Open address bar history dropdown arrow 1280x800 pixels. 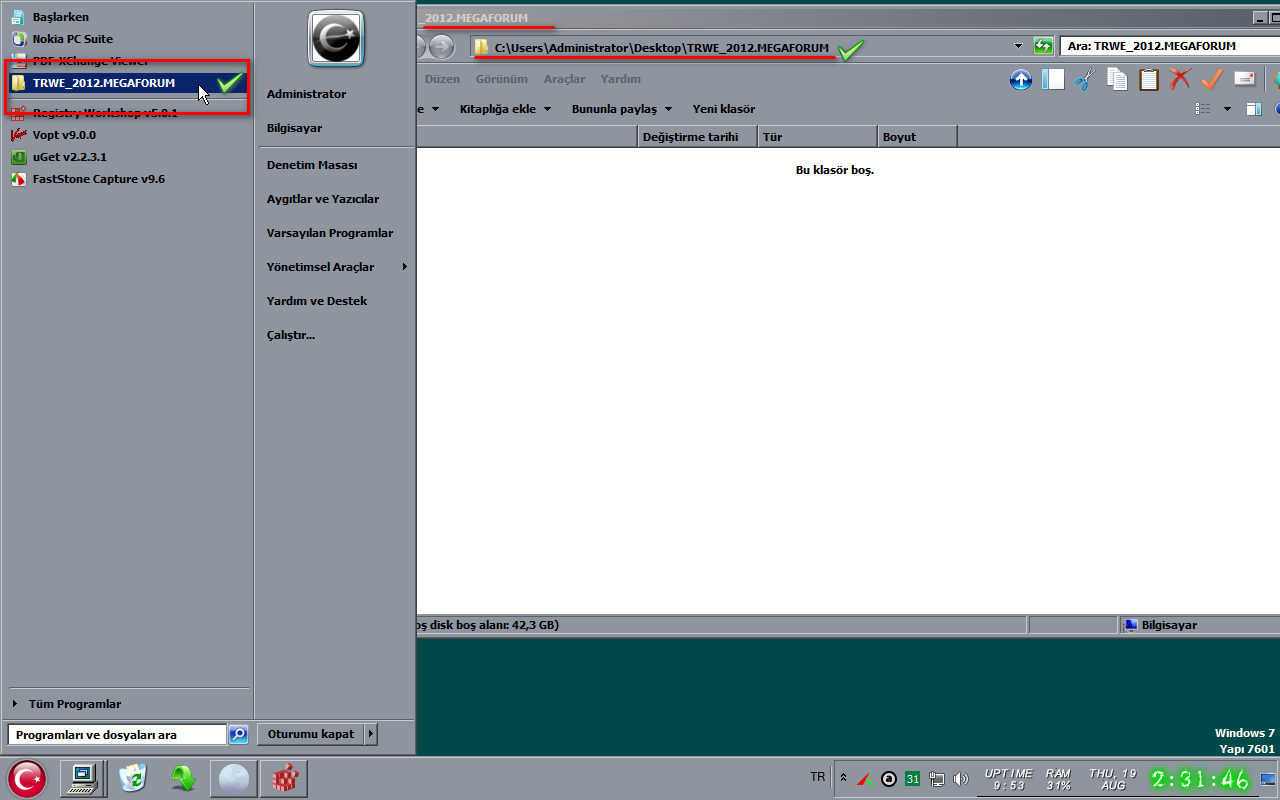pos(1018,46)
